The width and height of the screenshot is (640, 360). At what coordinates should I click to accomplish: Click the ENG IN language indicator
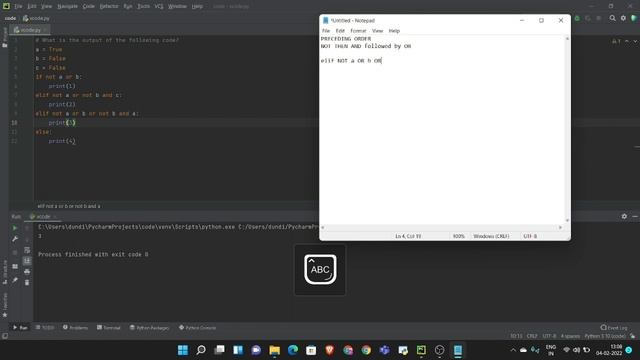point(551,350)
